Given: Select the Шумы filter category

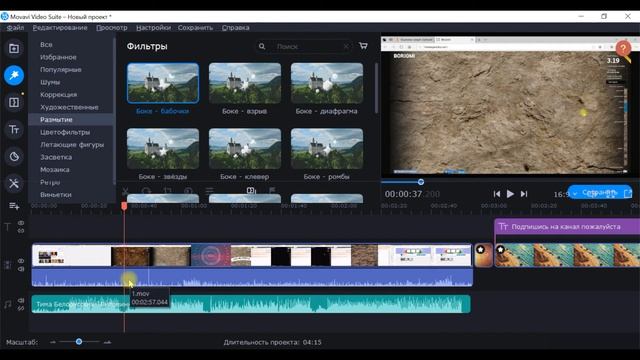Looking at the screenshot, I should (x=50, y=82).
